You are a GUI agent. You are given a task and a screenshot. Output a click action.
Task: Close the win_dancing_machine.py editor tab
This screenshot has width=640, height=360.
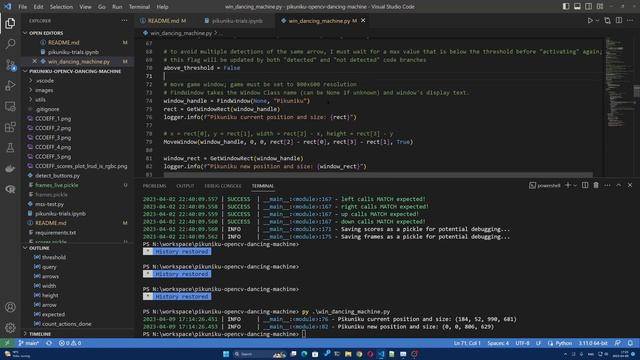tap(363, 20)
